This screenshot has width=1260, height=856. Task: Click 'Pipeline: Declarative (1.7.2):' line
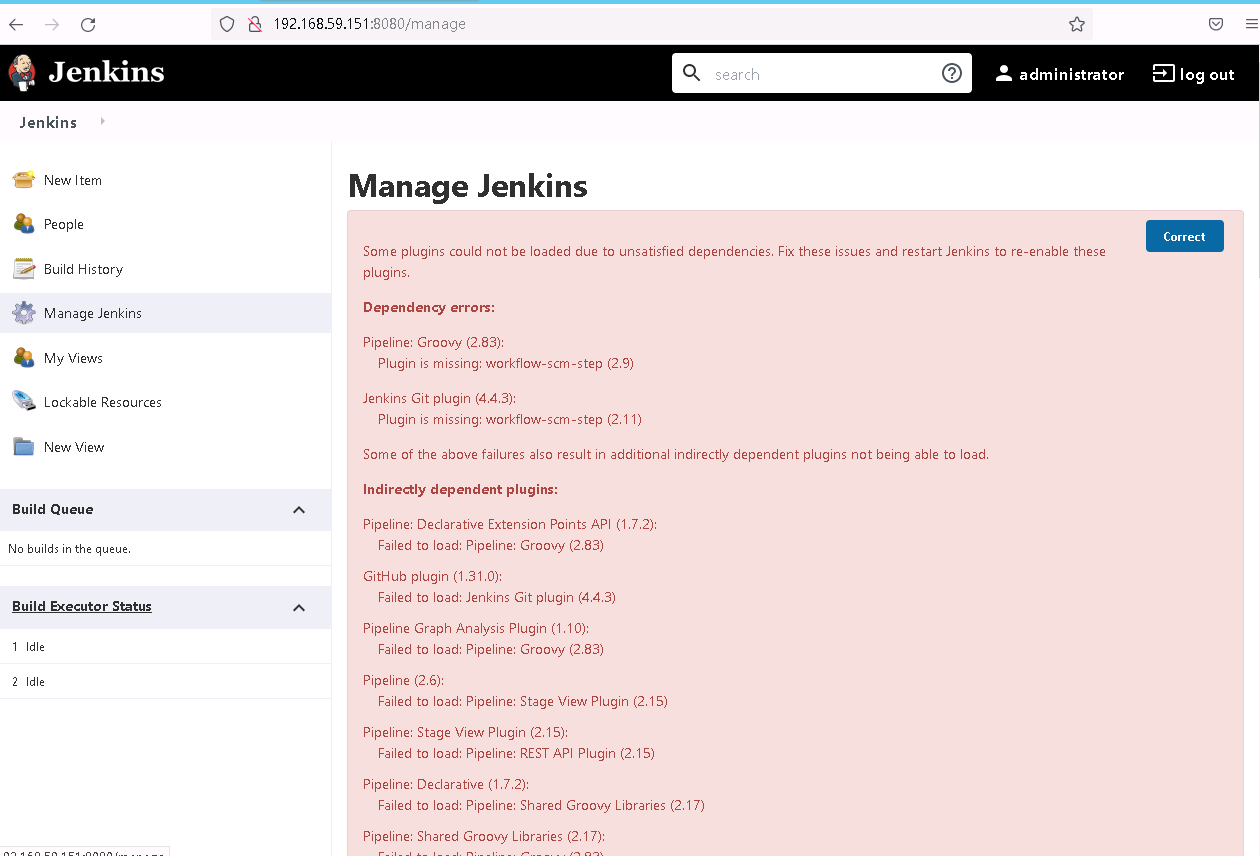point(446,784)
